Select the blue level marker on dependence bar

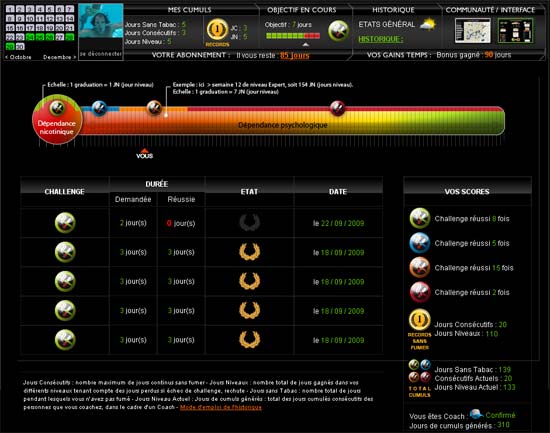pos(99,108)
